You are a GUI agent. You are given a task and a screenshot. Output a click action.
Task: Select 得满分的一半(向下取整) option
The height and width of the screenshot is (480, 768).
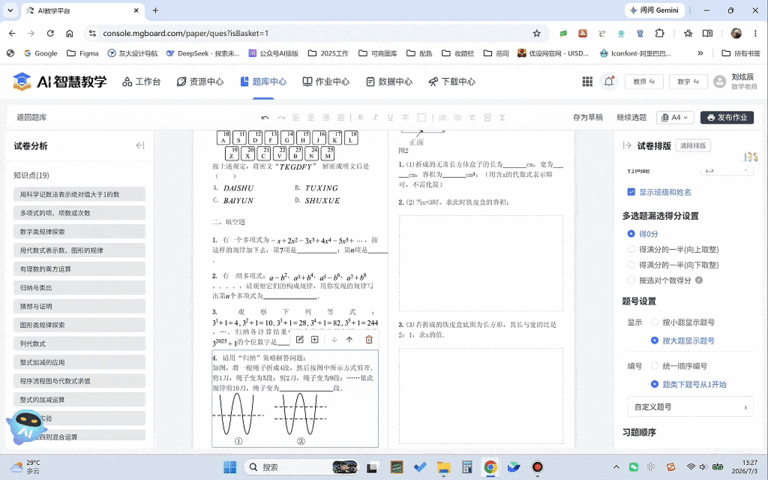631,265
